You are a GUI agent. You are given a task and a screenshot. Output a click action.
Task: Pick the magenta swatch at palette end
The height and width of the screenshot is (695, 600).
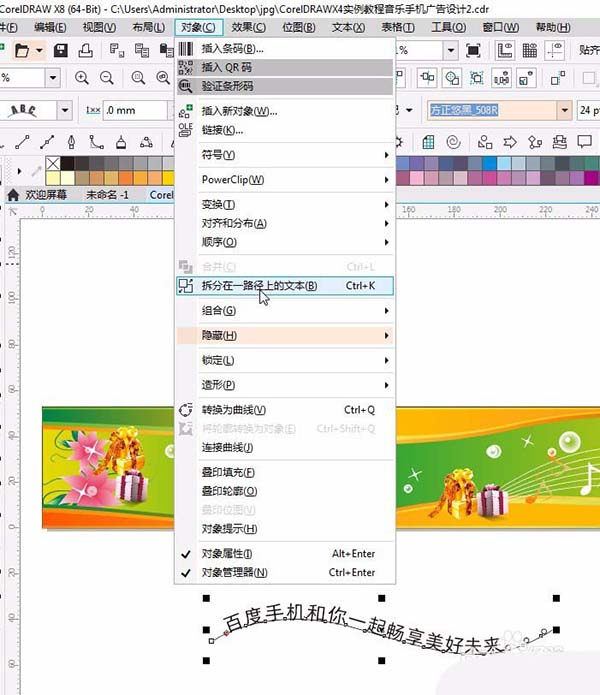coord(592,178)
